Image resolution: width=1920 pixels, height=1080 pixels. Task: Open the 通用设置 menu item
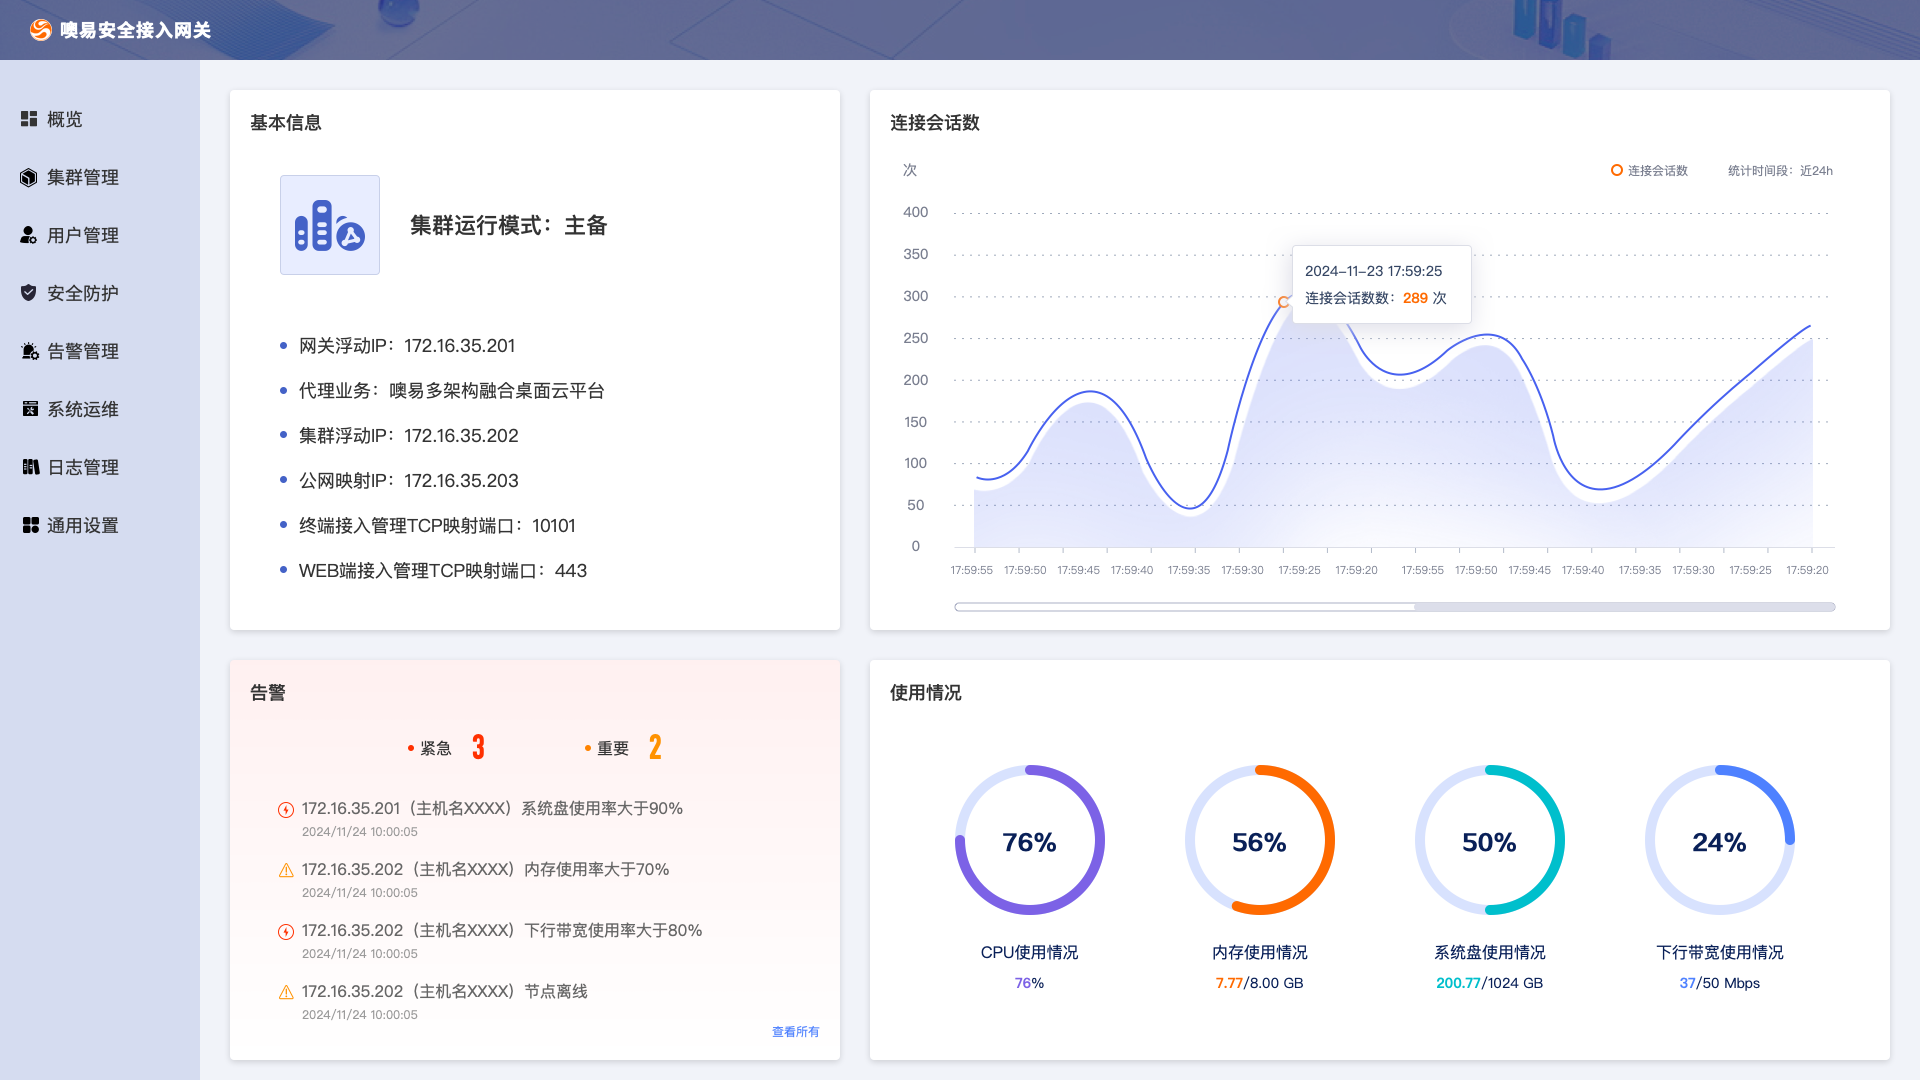[83, 525]
